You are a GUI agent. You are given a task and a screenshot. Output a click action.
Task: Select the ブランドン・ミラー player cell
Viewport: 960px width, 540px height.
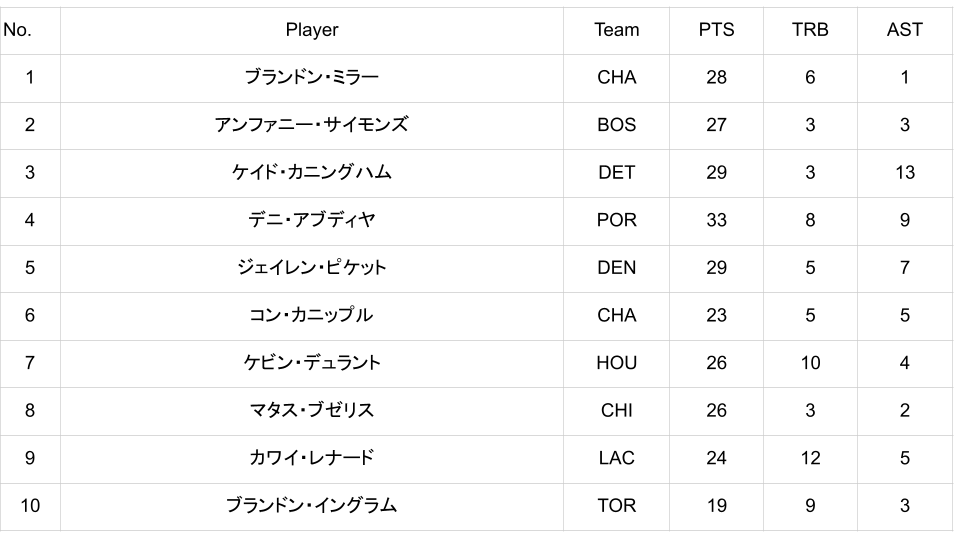tap(312, 77)
